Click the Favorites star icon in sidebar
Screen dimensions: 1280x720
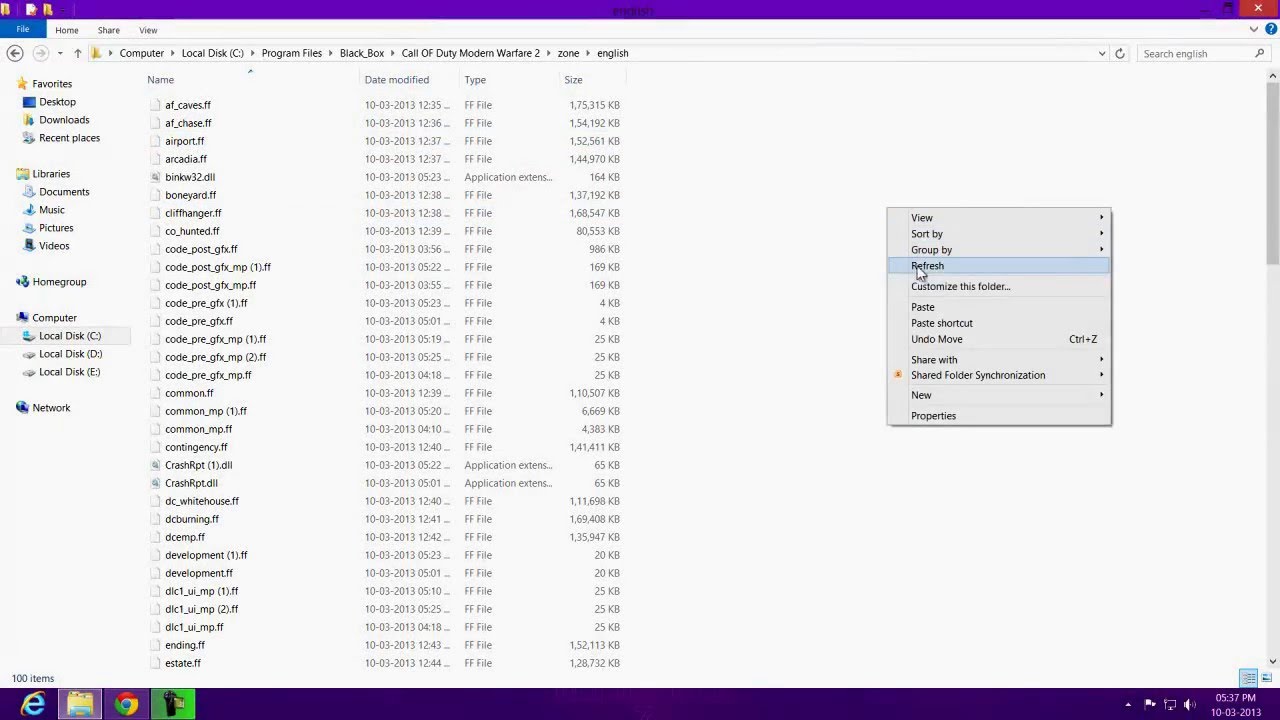pyautogui.click(x=22, y=84)
